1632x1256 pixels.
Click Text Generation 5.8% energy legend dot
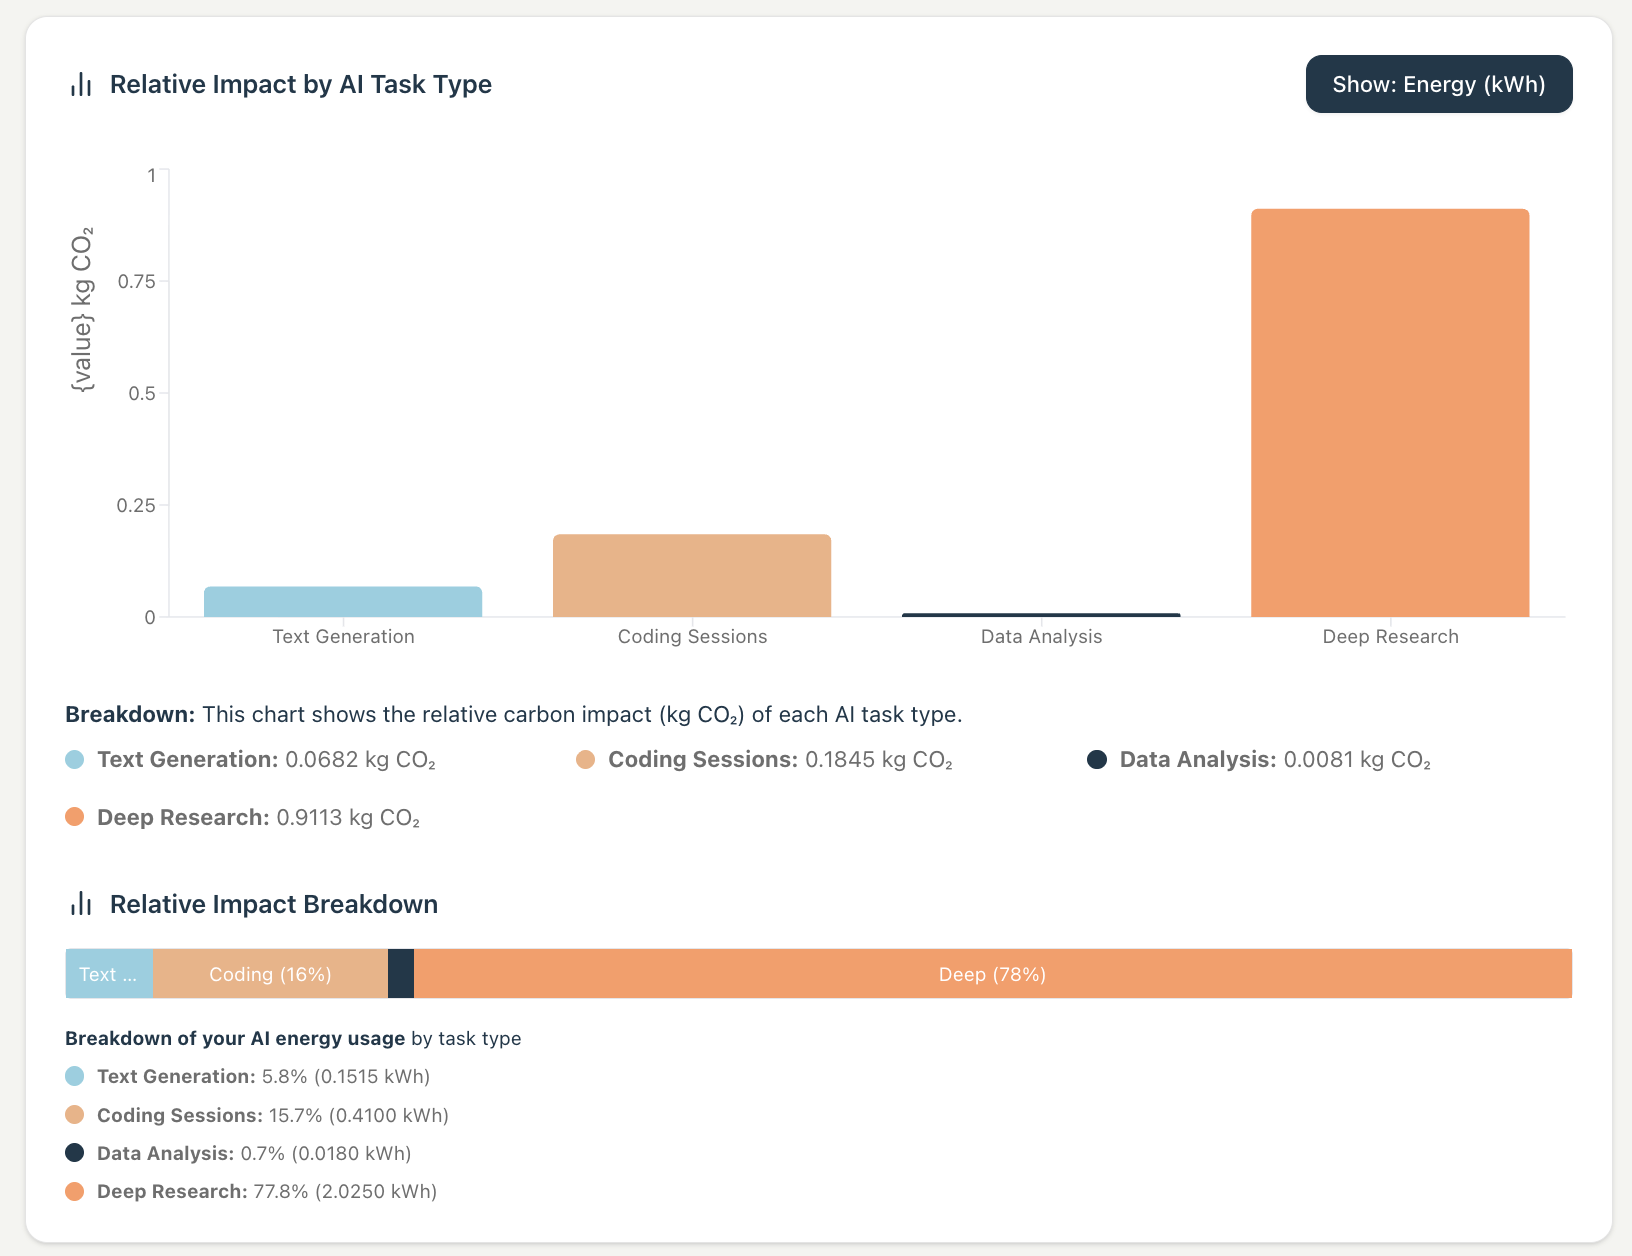coord(75,1077)
